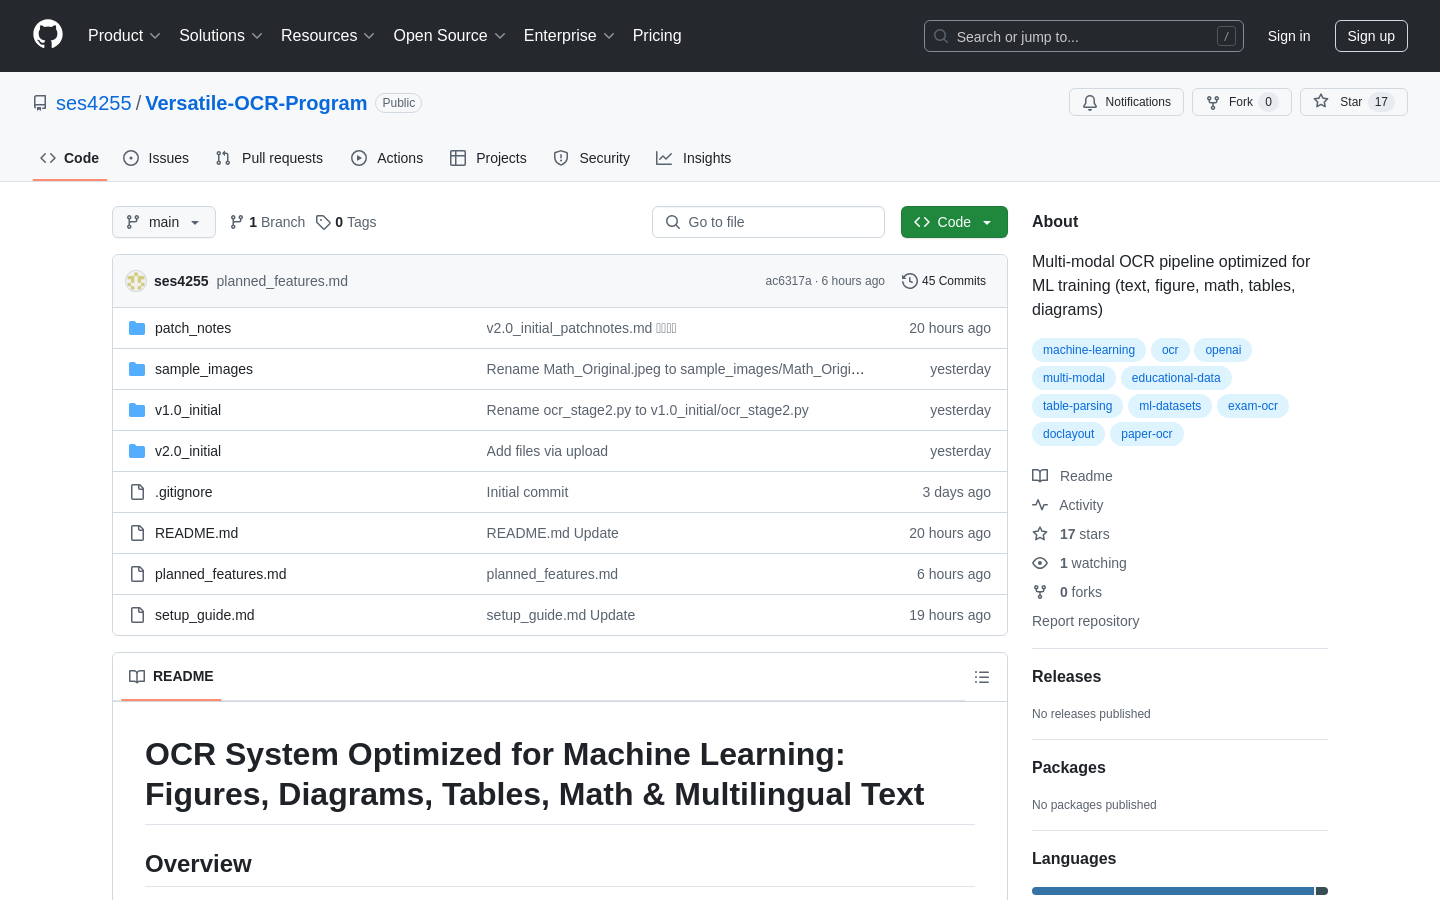Click the Notifications bell button
Screen dimensions: 1440x900
point(1126,102)
